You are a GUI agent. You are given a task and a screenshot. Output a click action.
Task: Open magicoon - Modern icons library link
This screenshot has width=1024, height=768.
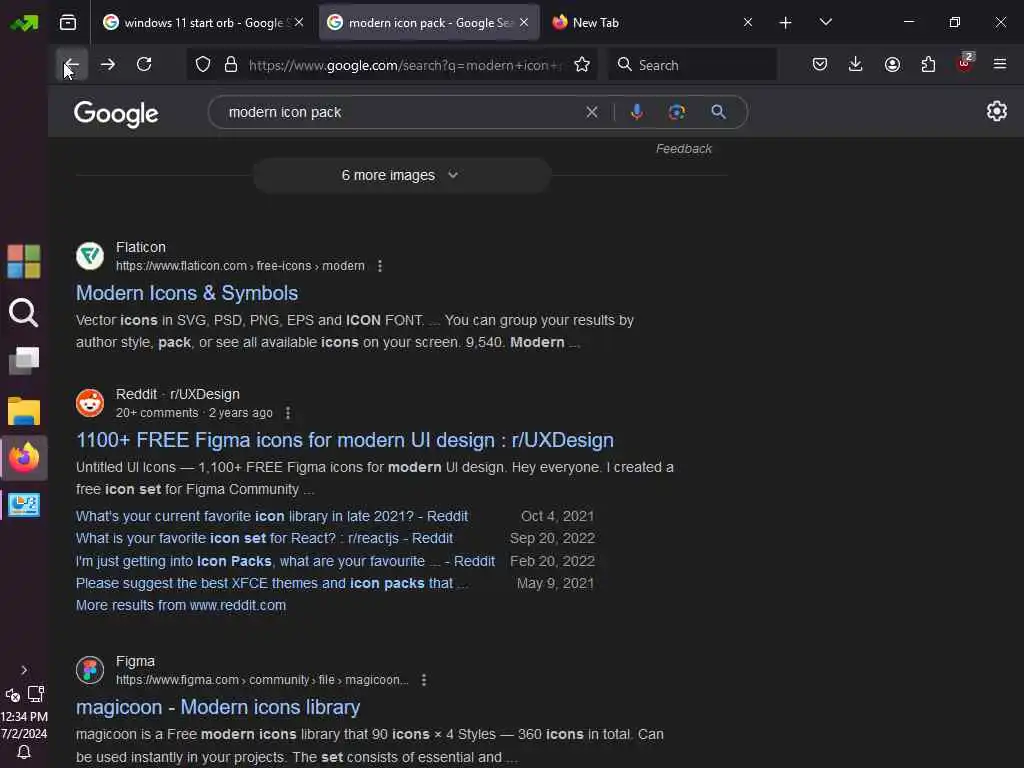217,707
